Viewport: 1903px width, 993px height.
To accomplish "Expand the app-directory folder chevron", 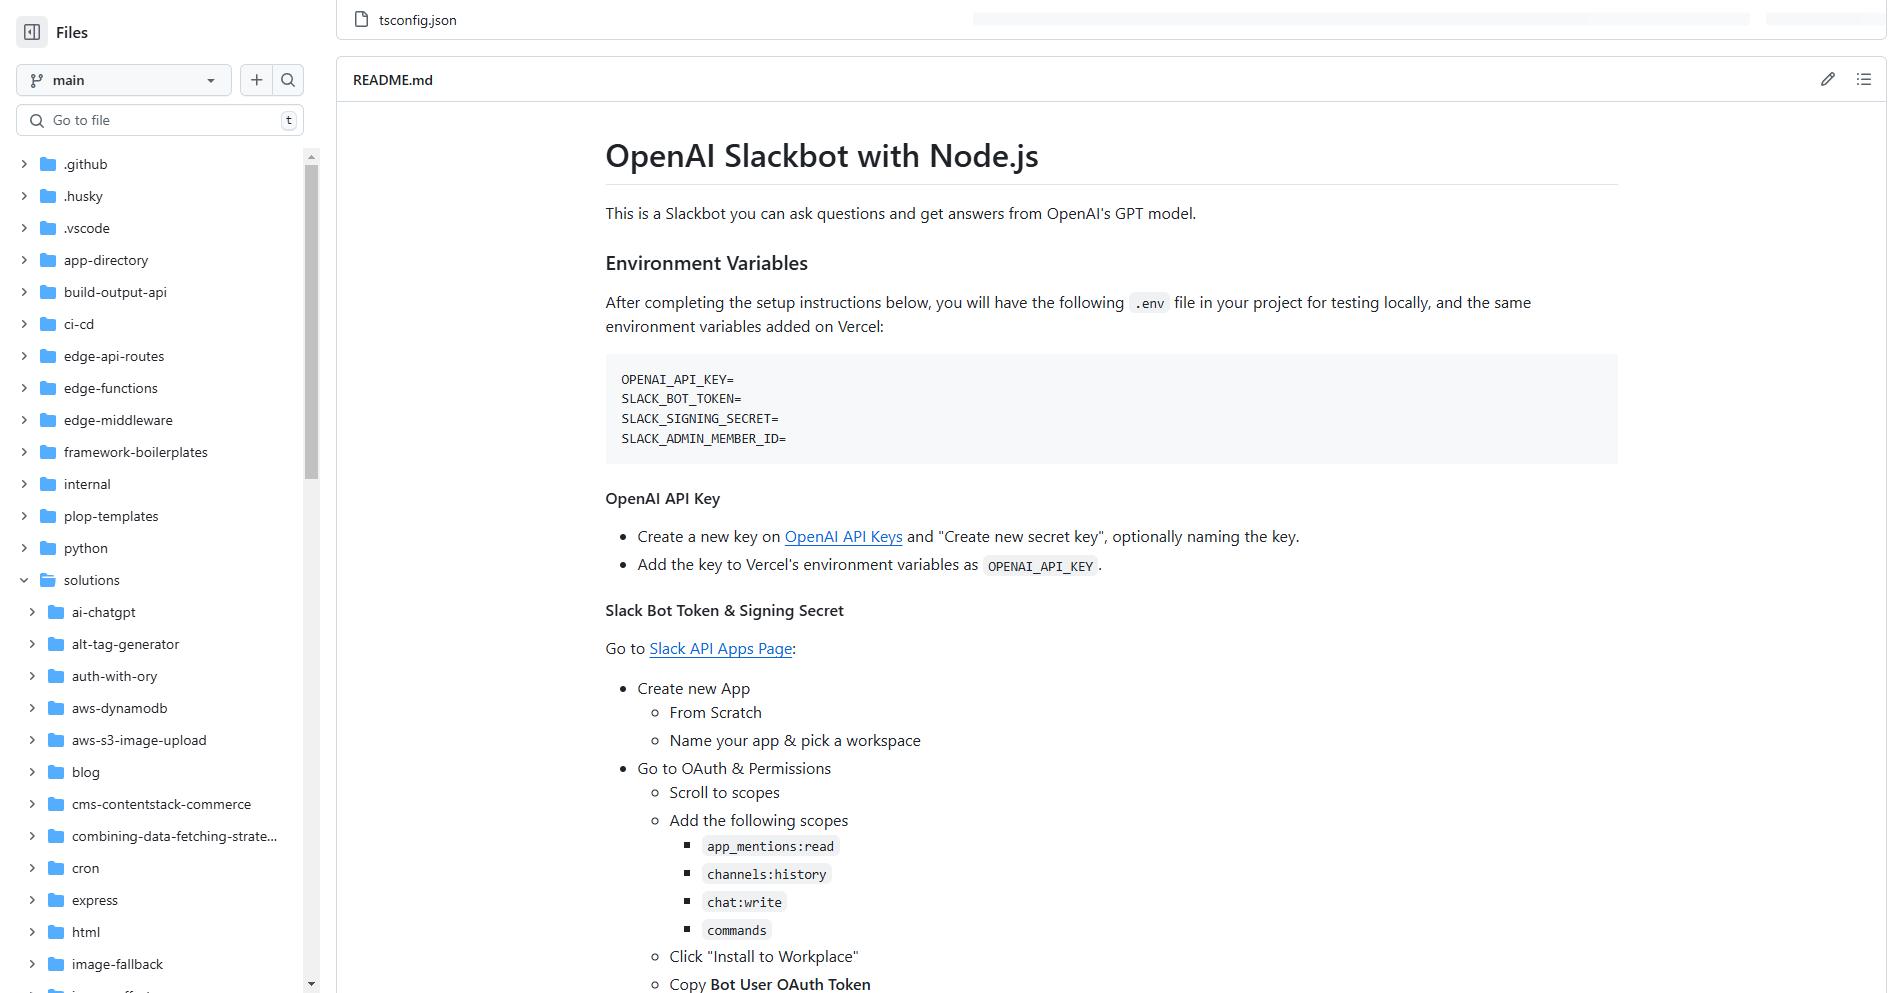I will click(x=24, y=260).
